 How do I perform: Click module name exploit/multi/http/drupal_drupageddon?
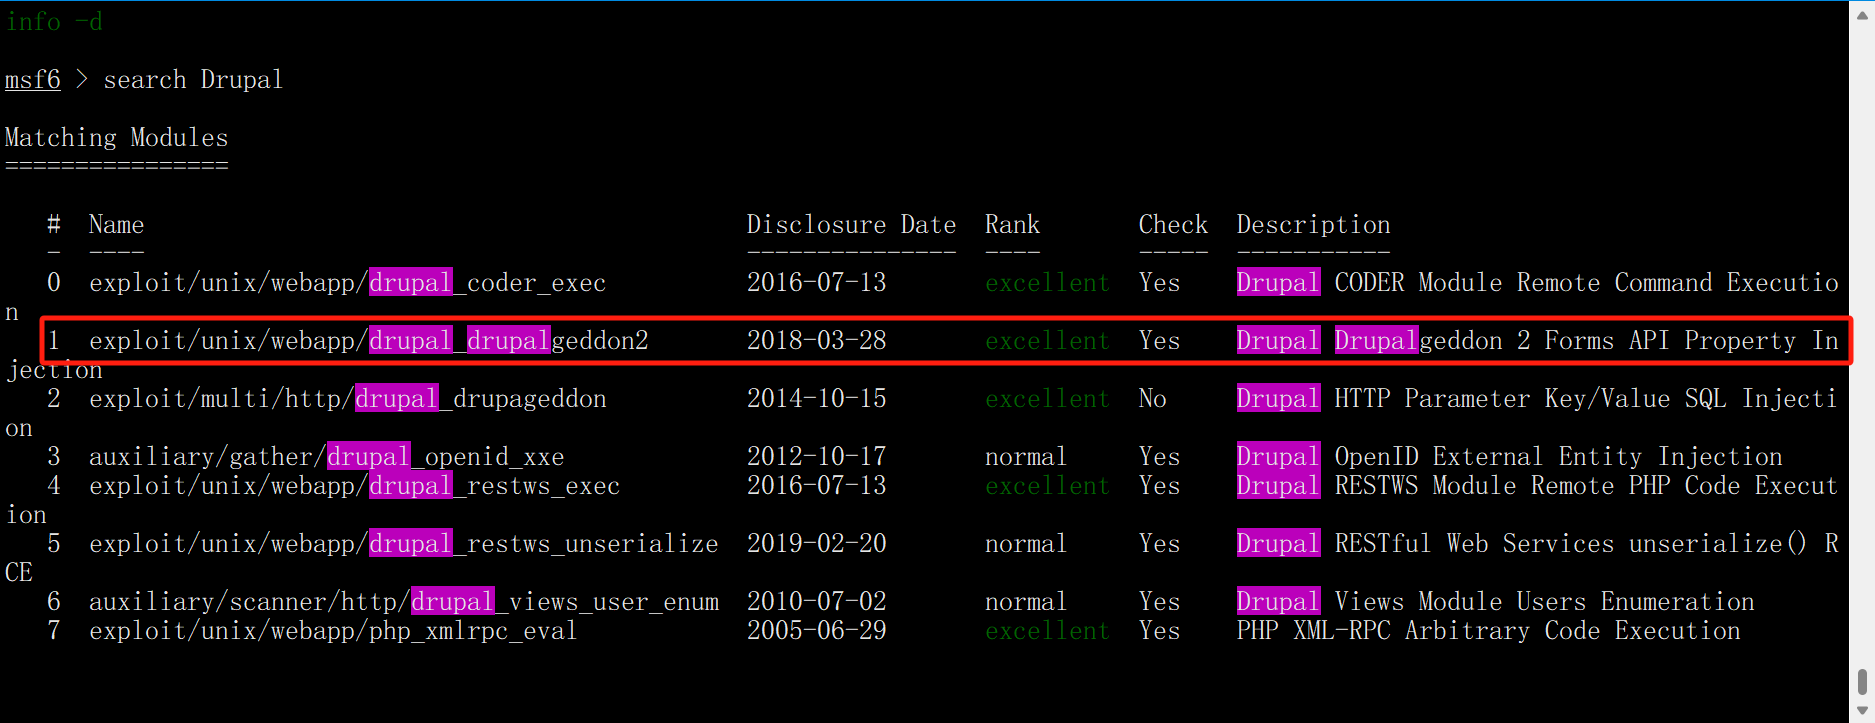(347, 399)
